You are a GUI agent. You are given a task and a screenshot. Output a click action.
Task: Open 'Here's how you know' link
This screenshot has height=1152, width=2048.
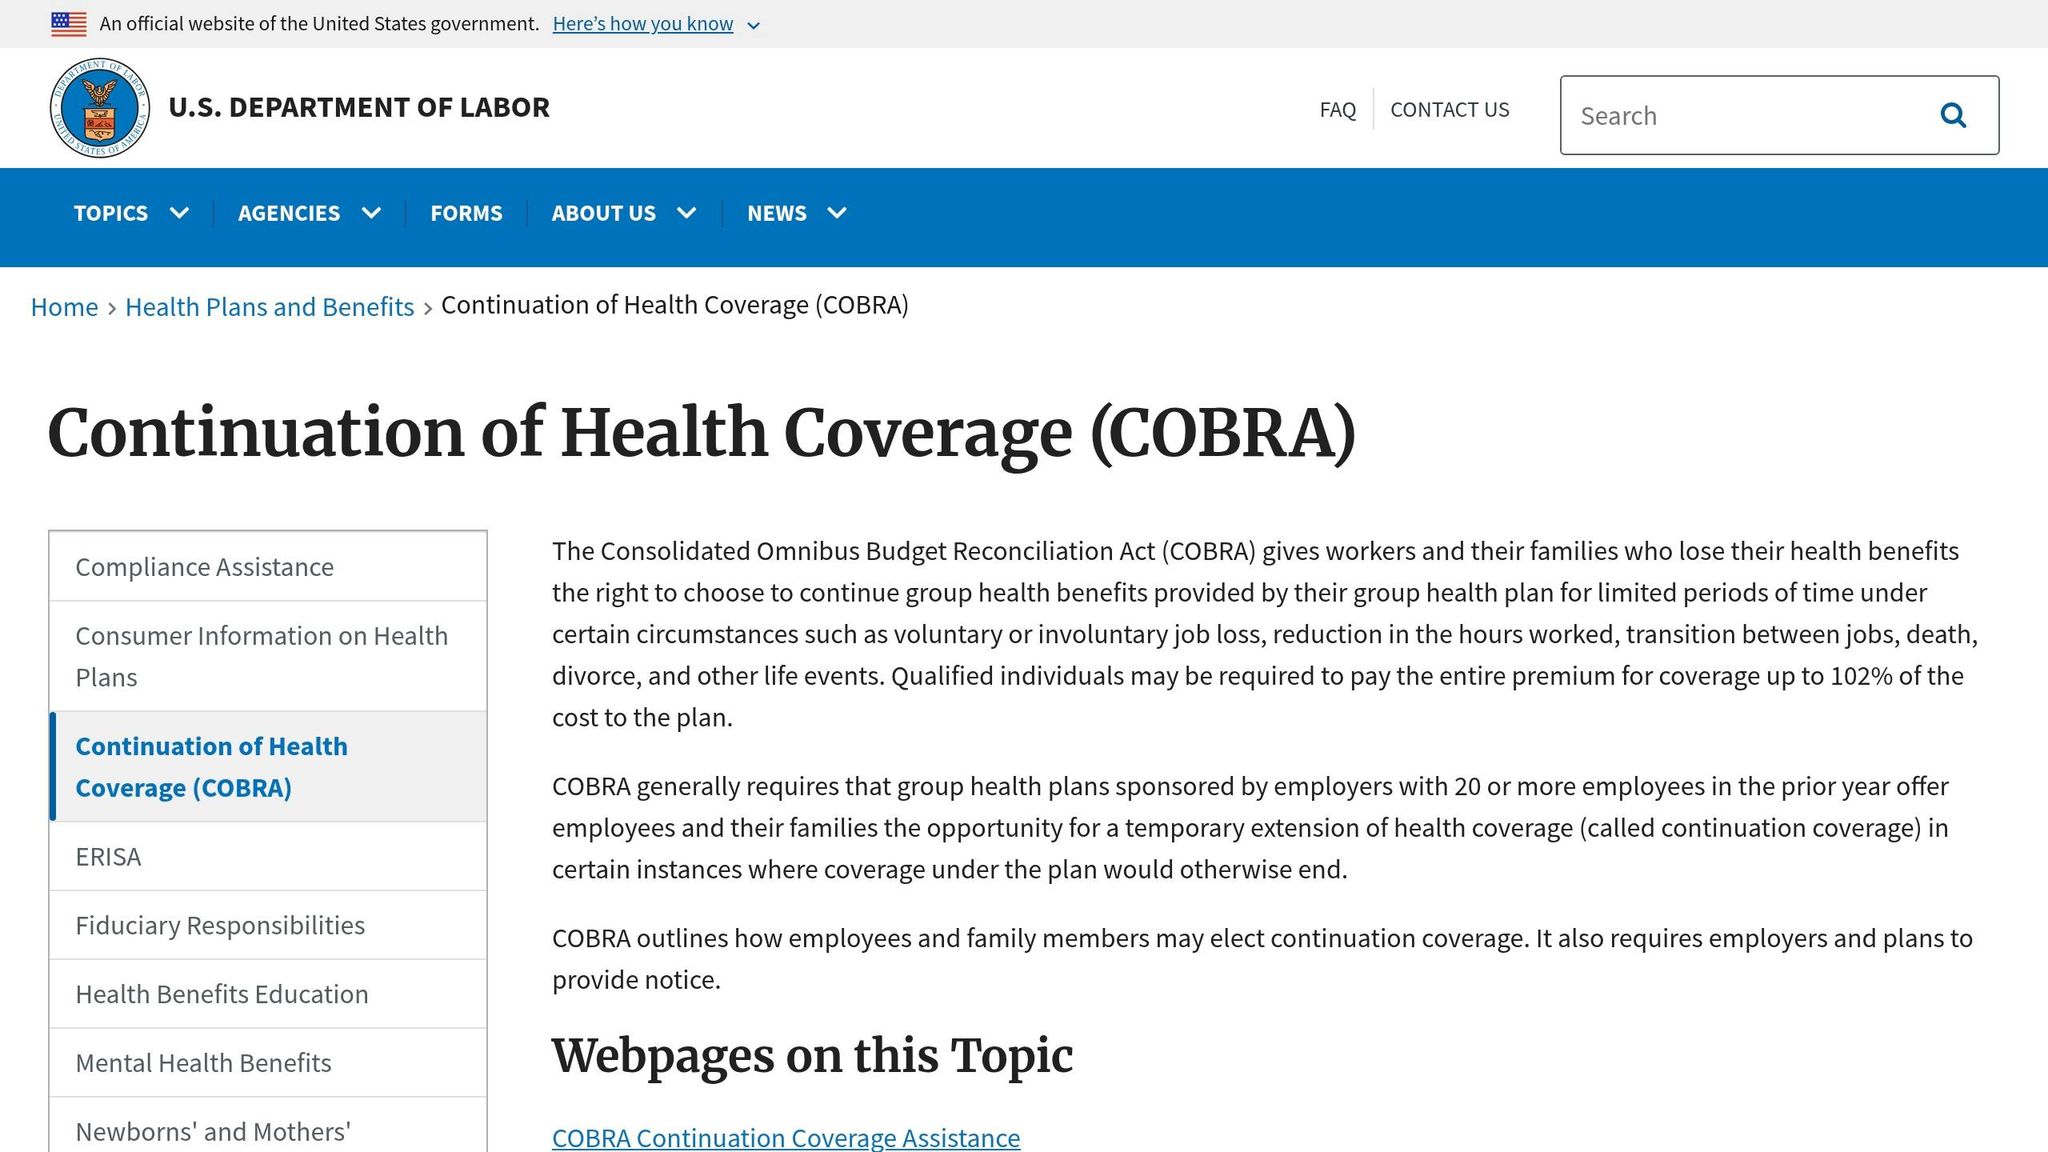click(643, 24)
